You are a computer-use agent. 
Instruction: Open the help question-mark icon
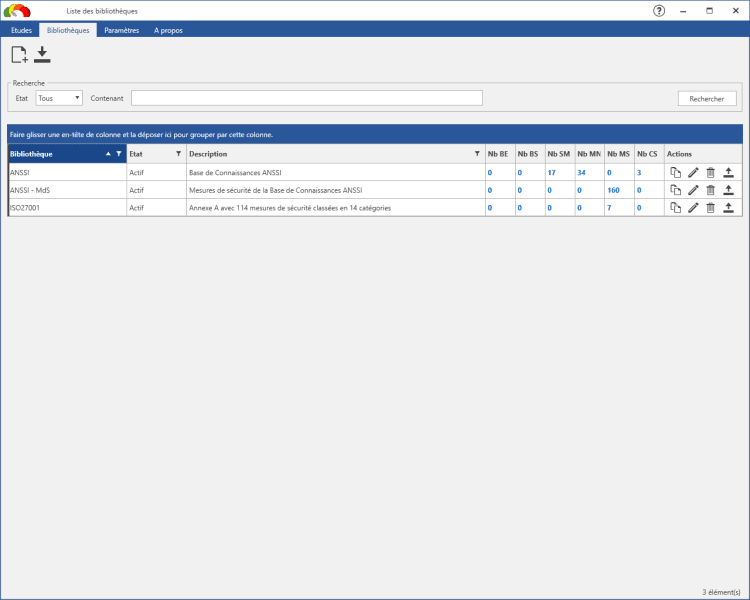coord(659,11)
